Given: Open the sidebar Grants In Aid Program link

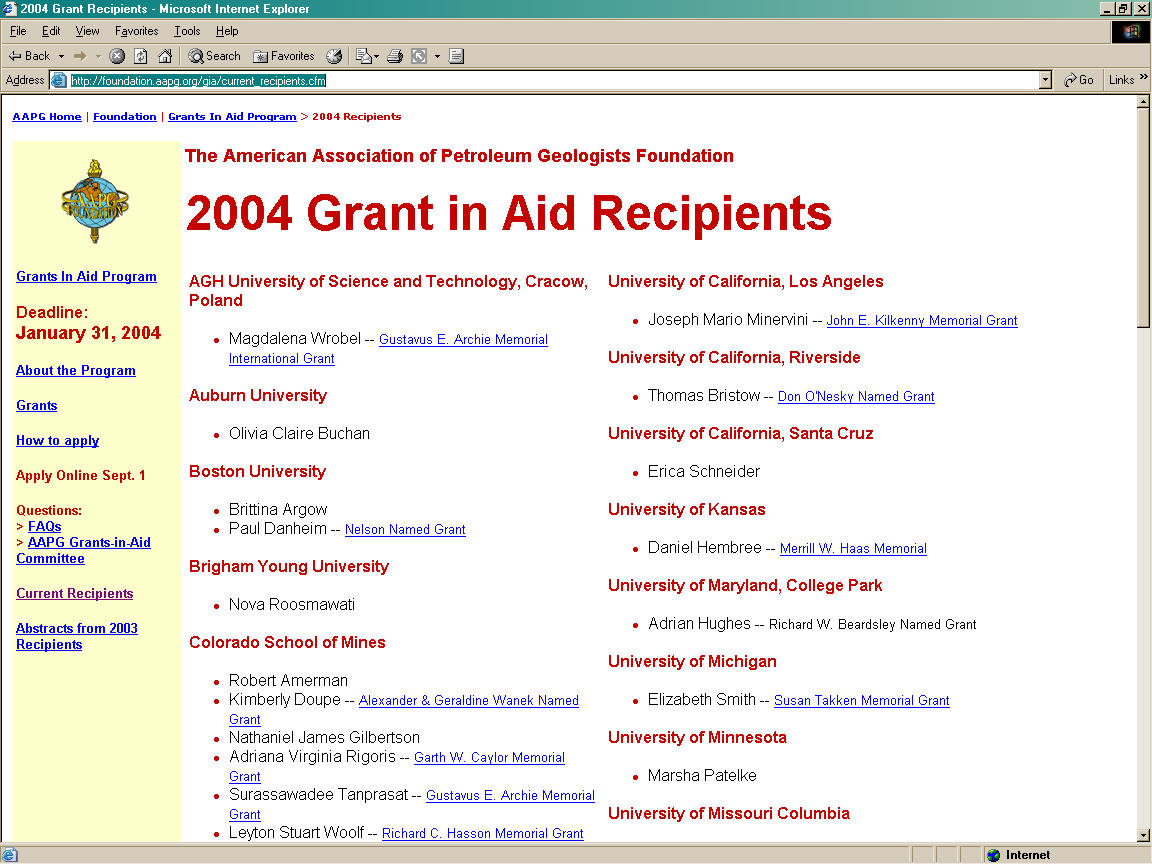Looking at the screenshot, I should (x=86, y=276).
